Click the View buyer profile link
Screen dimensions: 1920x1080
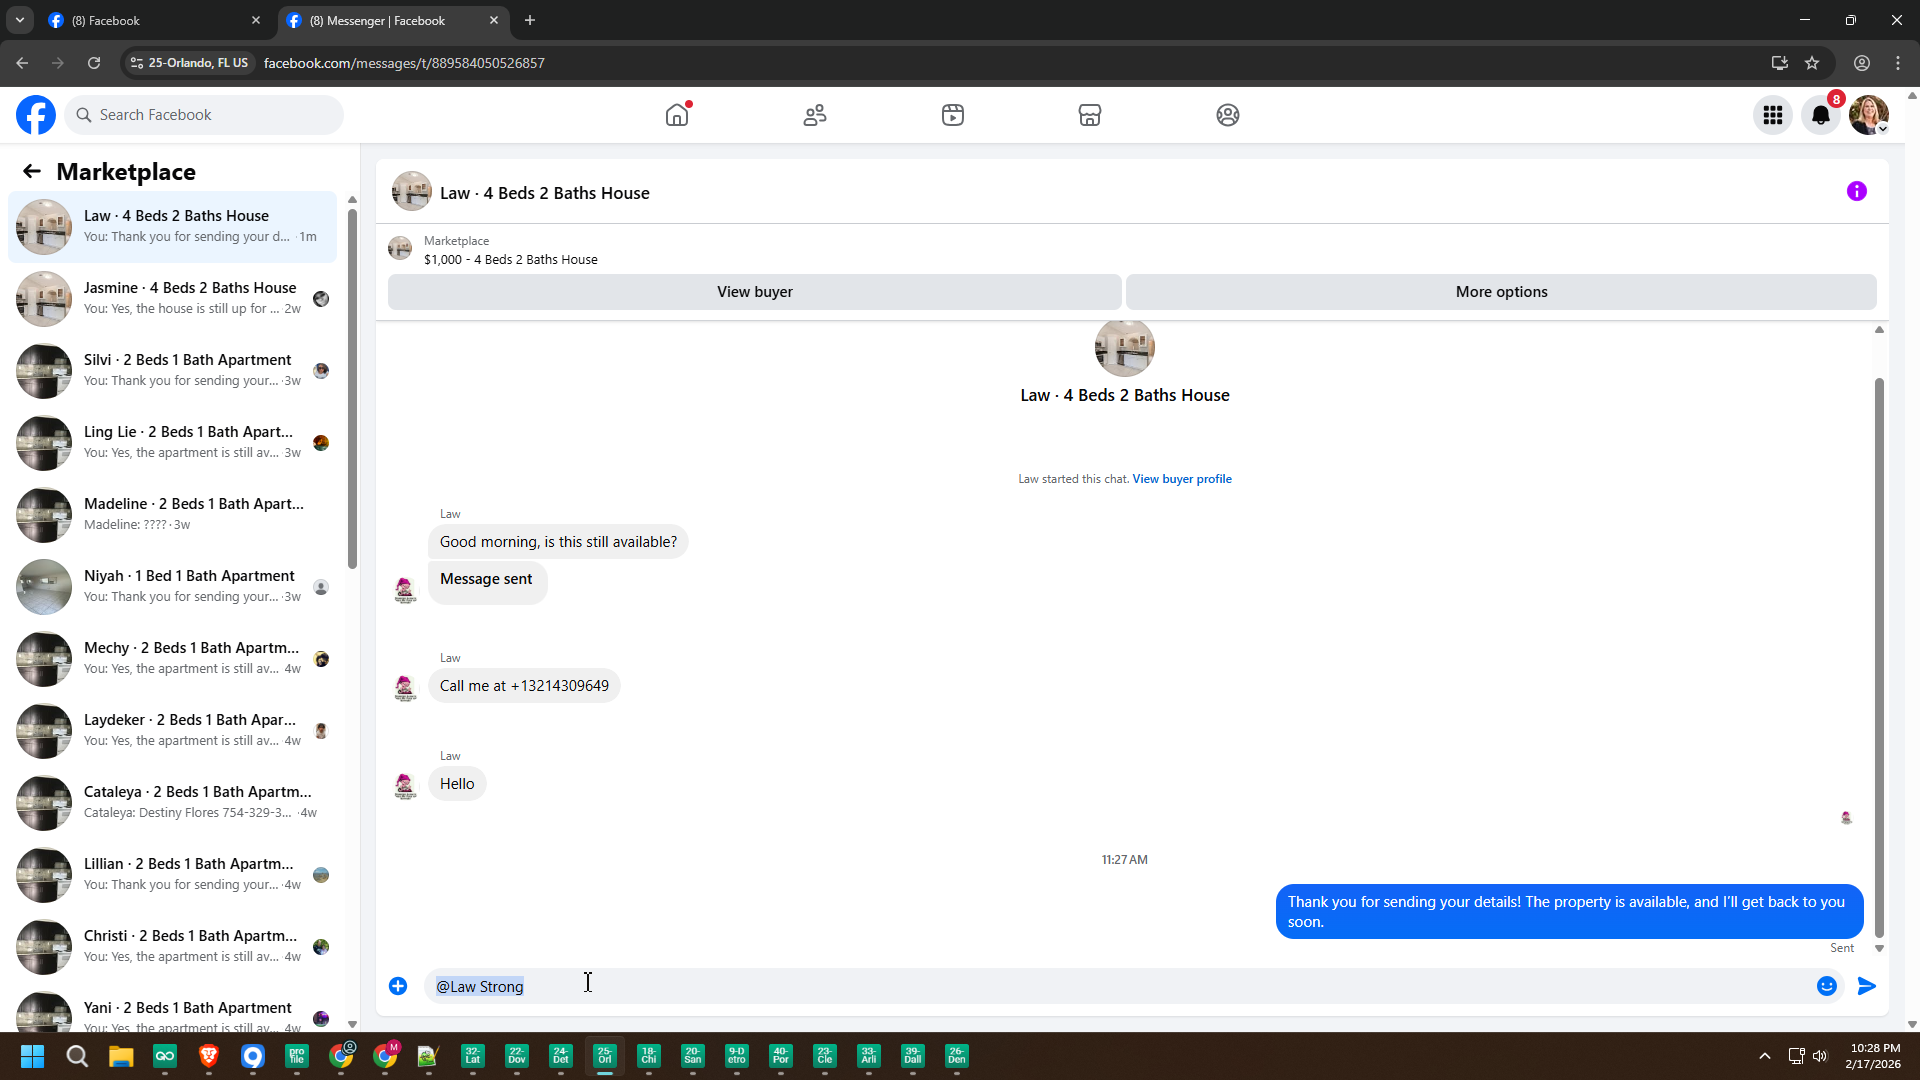[1181, 479]
